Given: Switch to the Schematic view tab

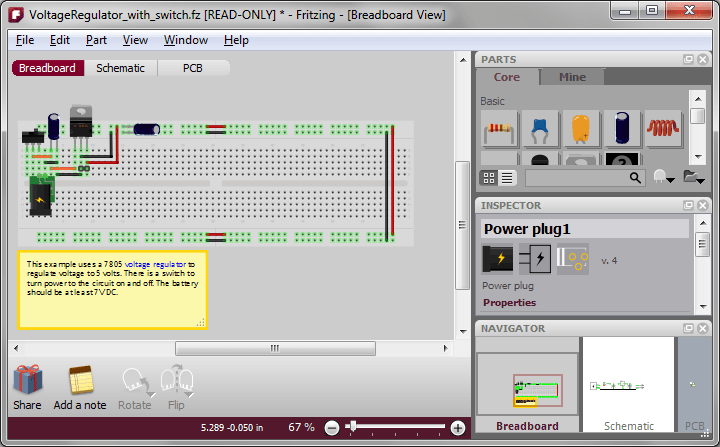Looking at the screenshot, I should tap(120, 68).
